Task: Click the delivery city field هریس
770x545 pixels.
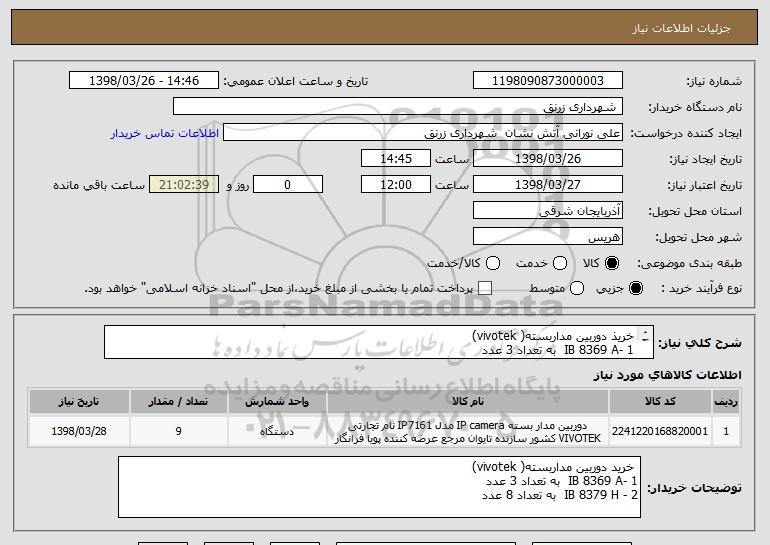Action: [548, 237]
